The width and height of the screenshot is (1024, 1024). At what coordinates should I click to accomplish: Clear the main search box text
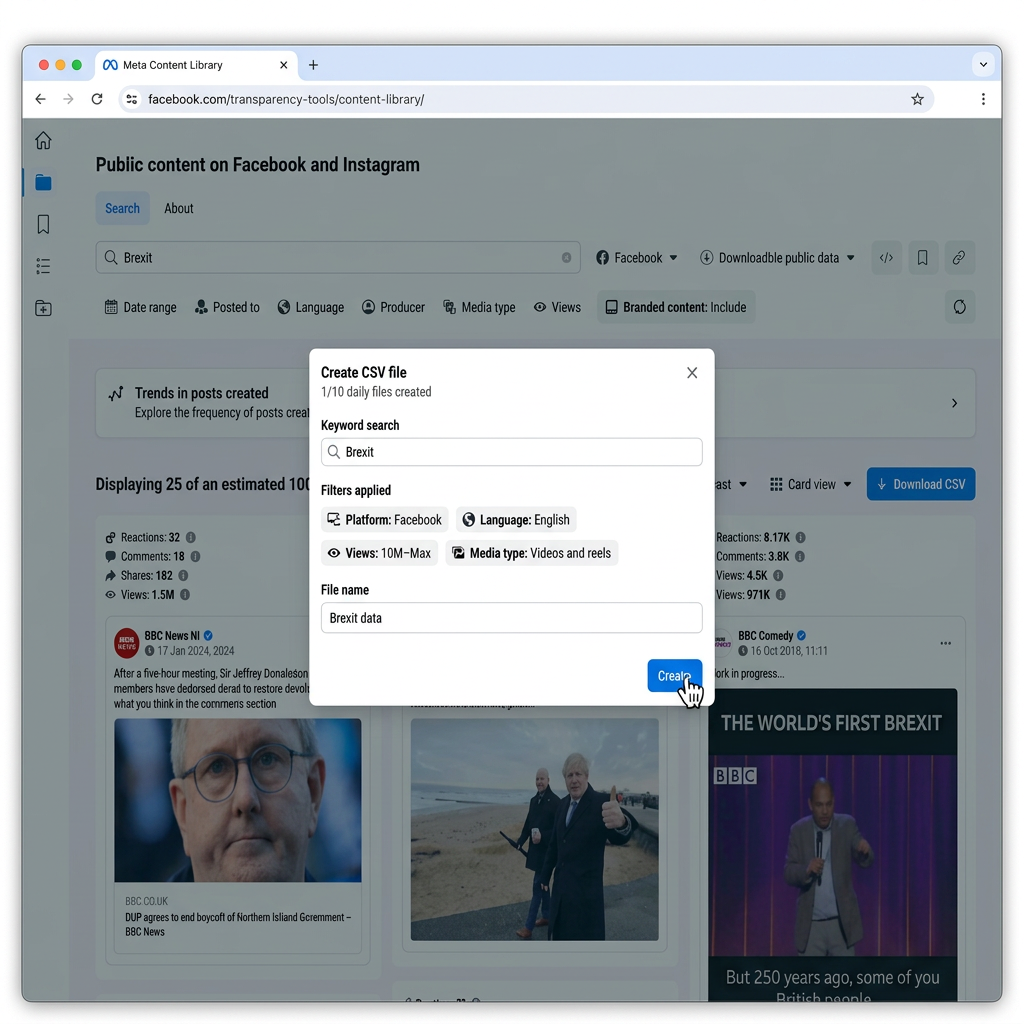pyautogui.click(x=566, y=257)
